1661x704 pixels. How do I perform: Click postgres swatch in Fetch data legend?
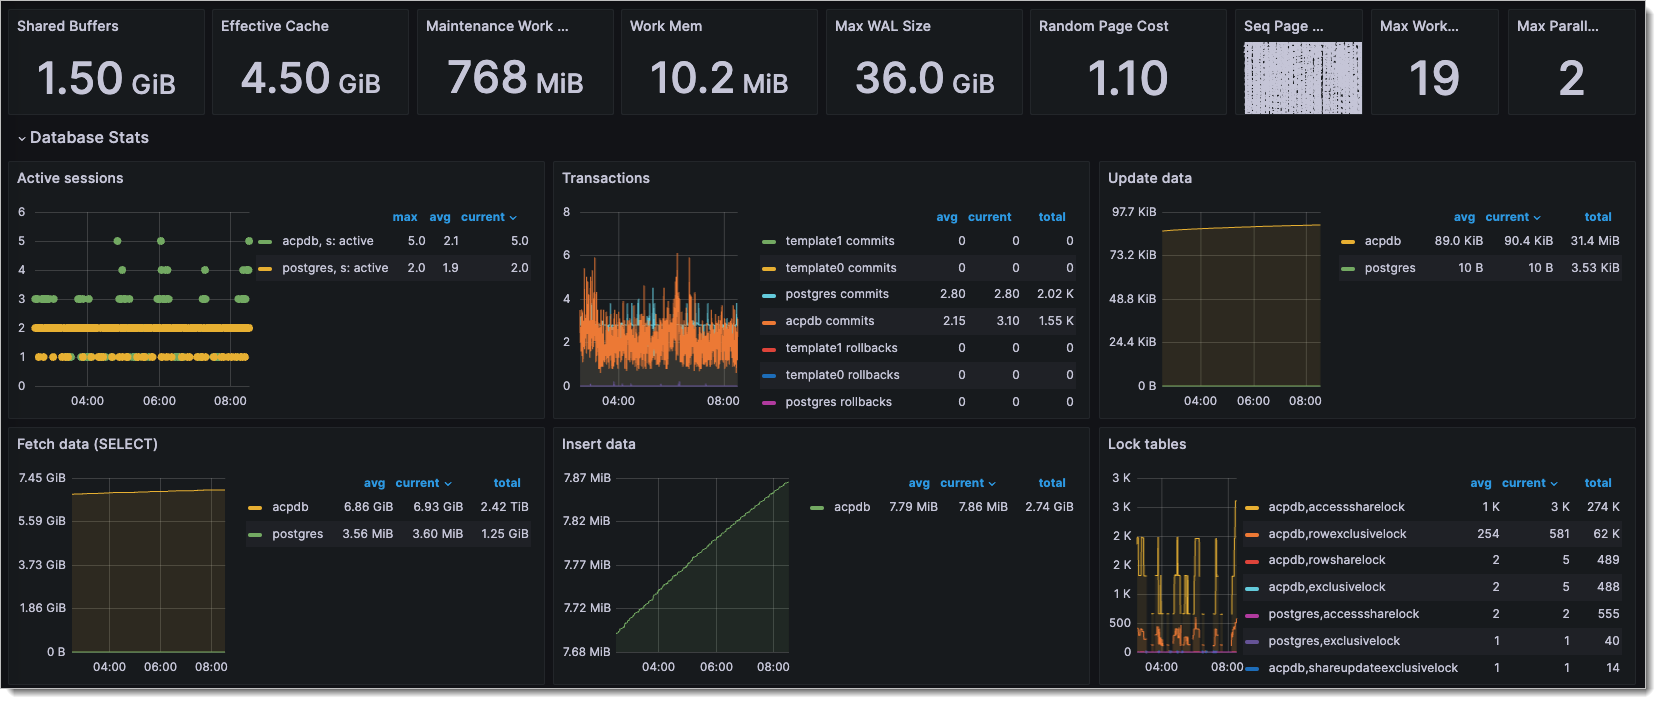255,535
